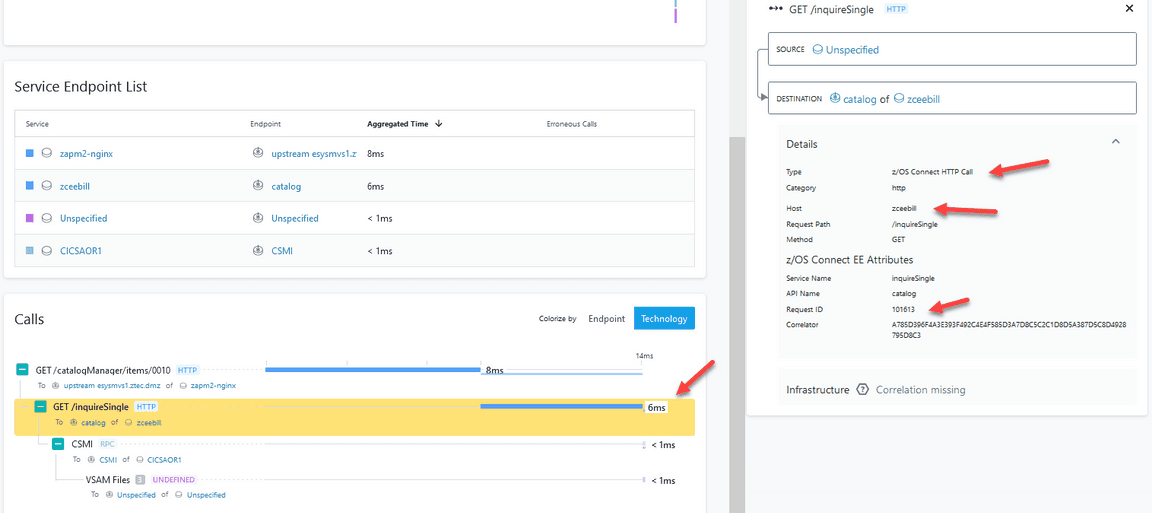This screenshot has width=1152, height=513.
Task: Click the Service column header
Action: pos(37,124)
